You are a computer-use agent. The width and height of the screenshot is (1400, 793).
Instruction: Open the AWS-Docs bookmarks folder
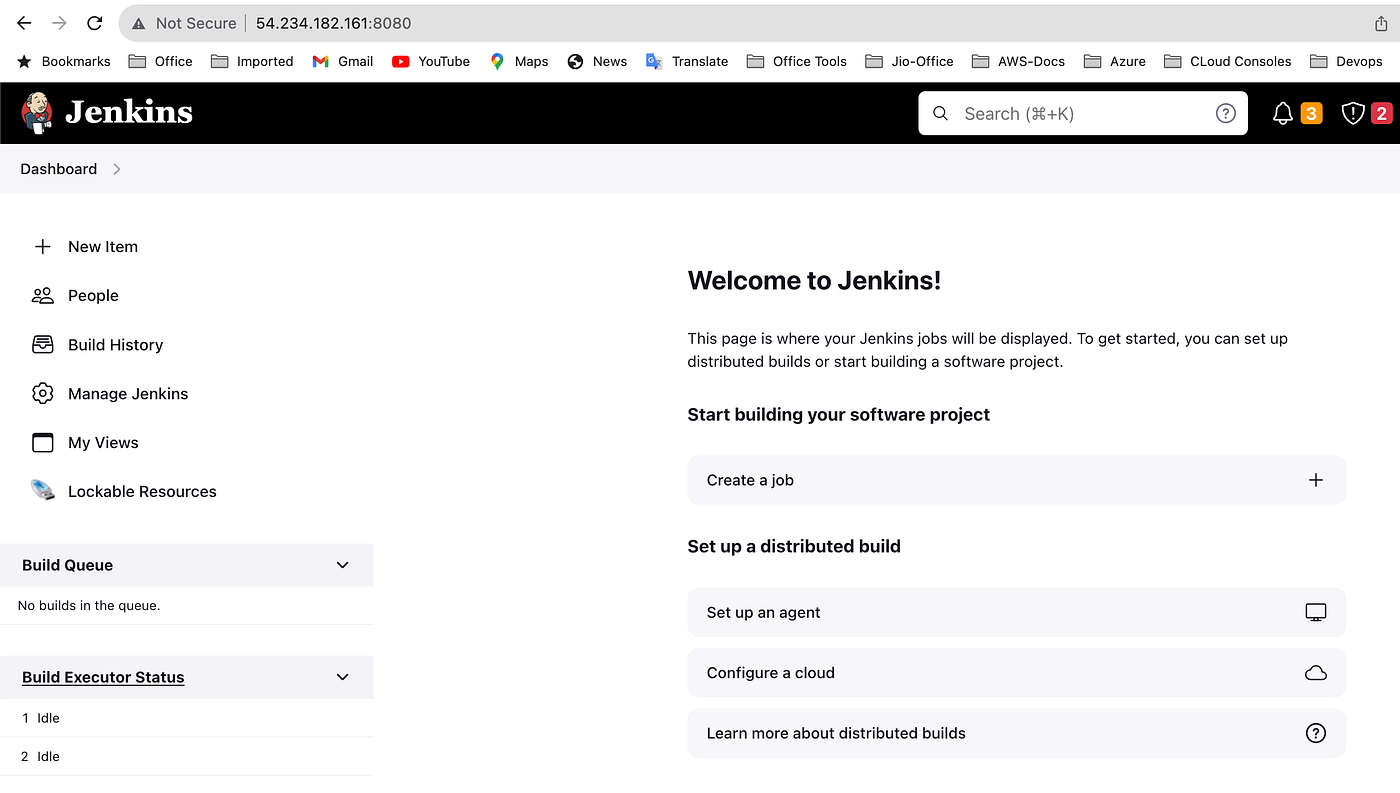pos(1018,61)
